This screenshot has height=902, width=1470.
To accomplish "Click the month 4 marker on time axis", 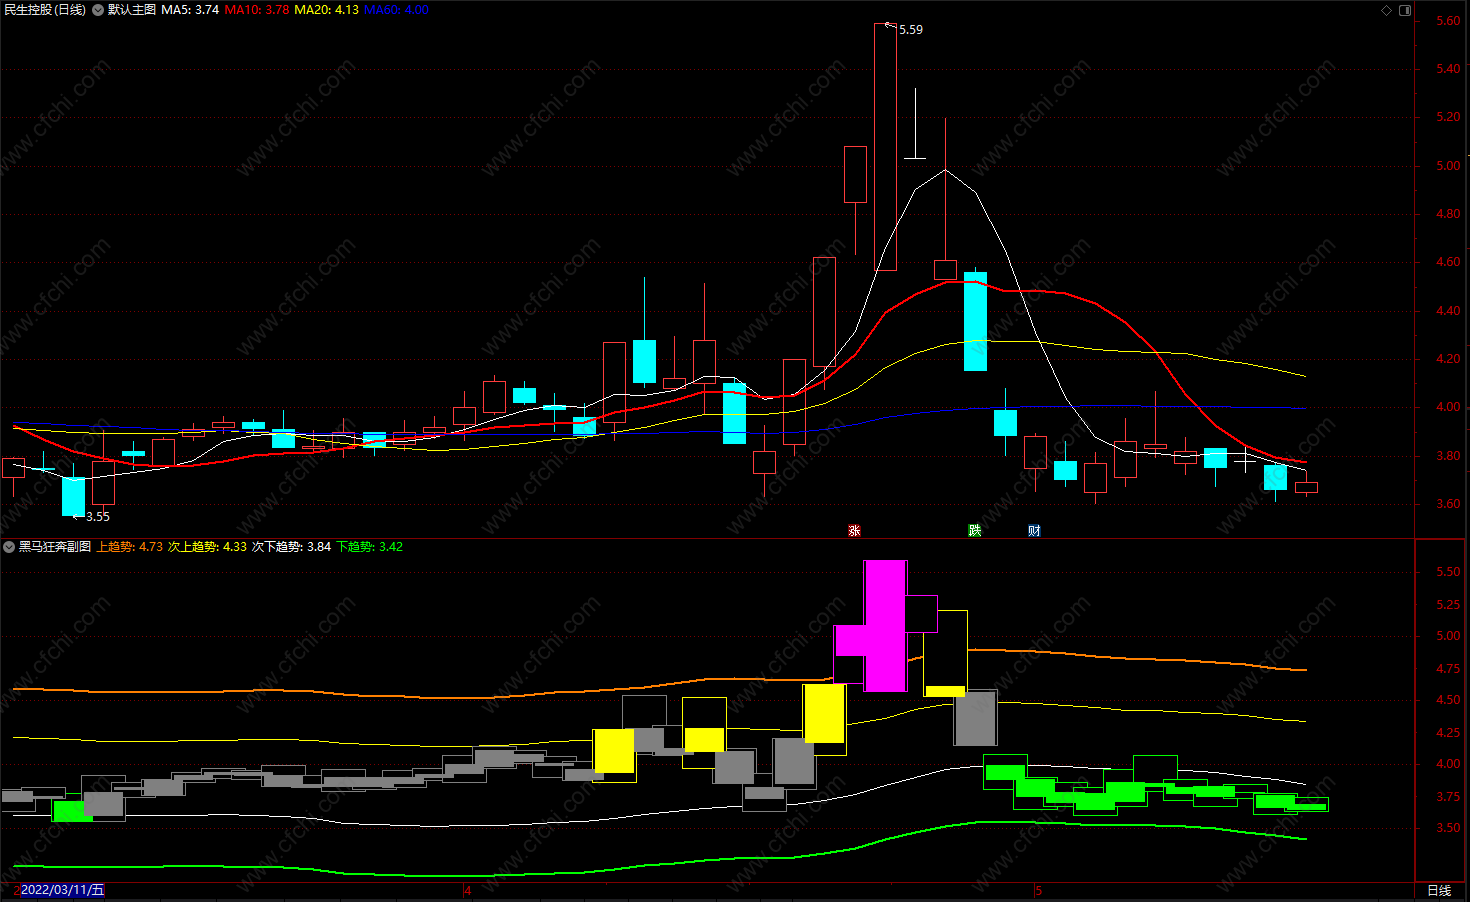I will coord(468,890).
